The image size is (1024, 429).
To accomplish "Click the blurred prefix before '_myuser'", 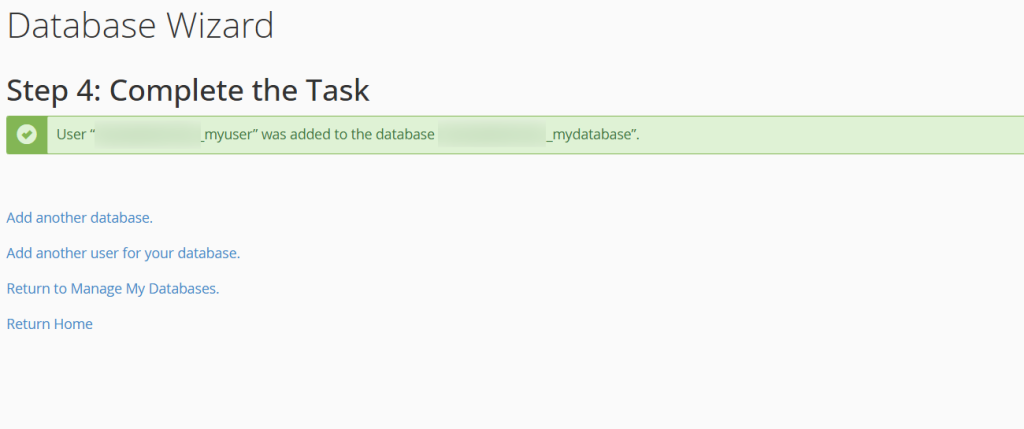I will (149, 135).
